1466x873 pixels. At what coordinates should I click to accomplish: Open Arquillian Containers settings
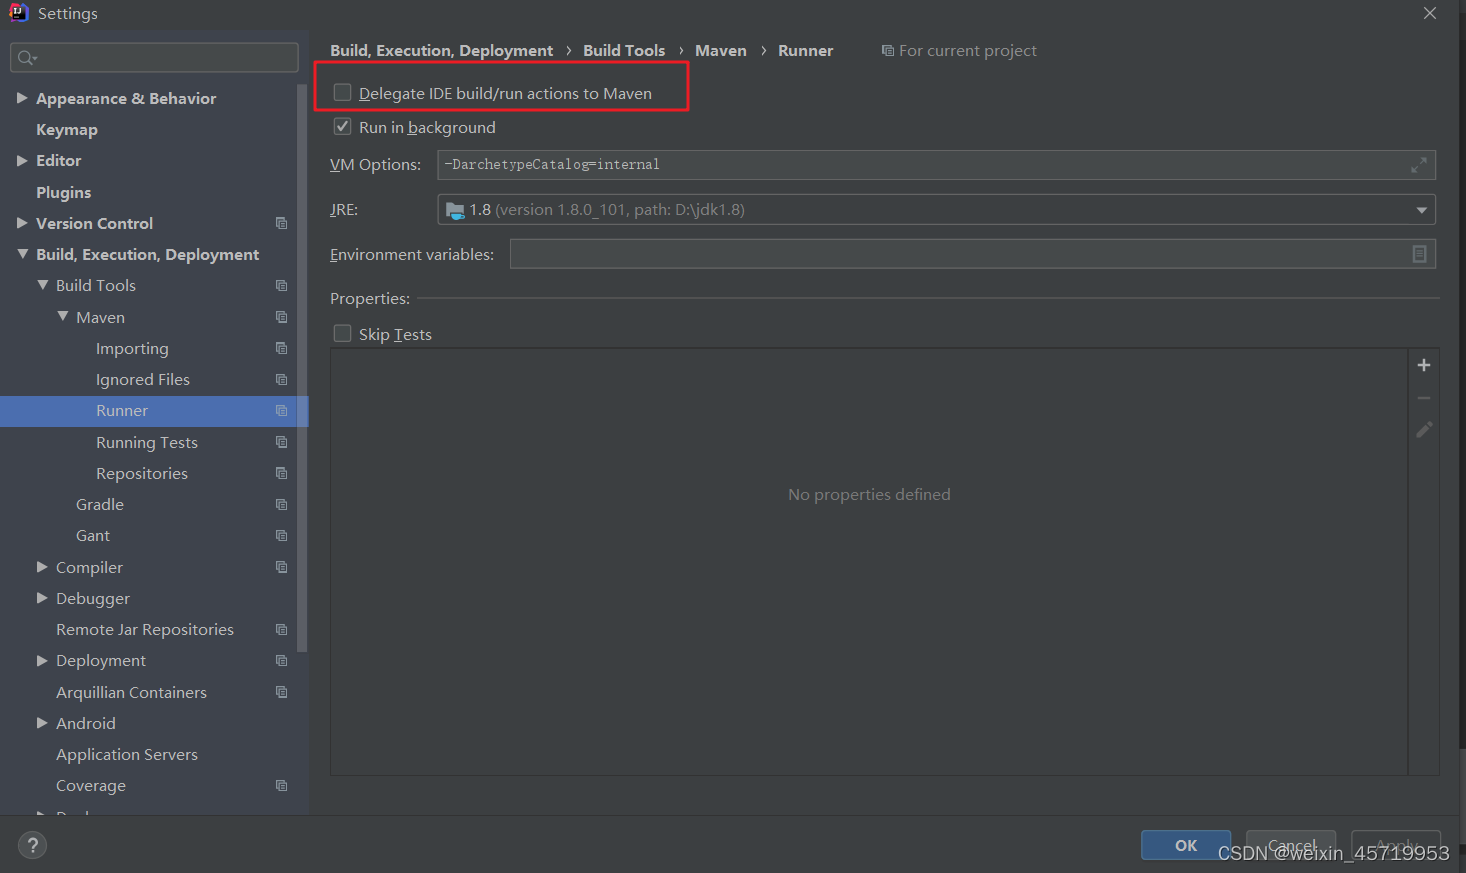pos(131,692)
